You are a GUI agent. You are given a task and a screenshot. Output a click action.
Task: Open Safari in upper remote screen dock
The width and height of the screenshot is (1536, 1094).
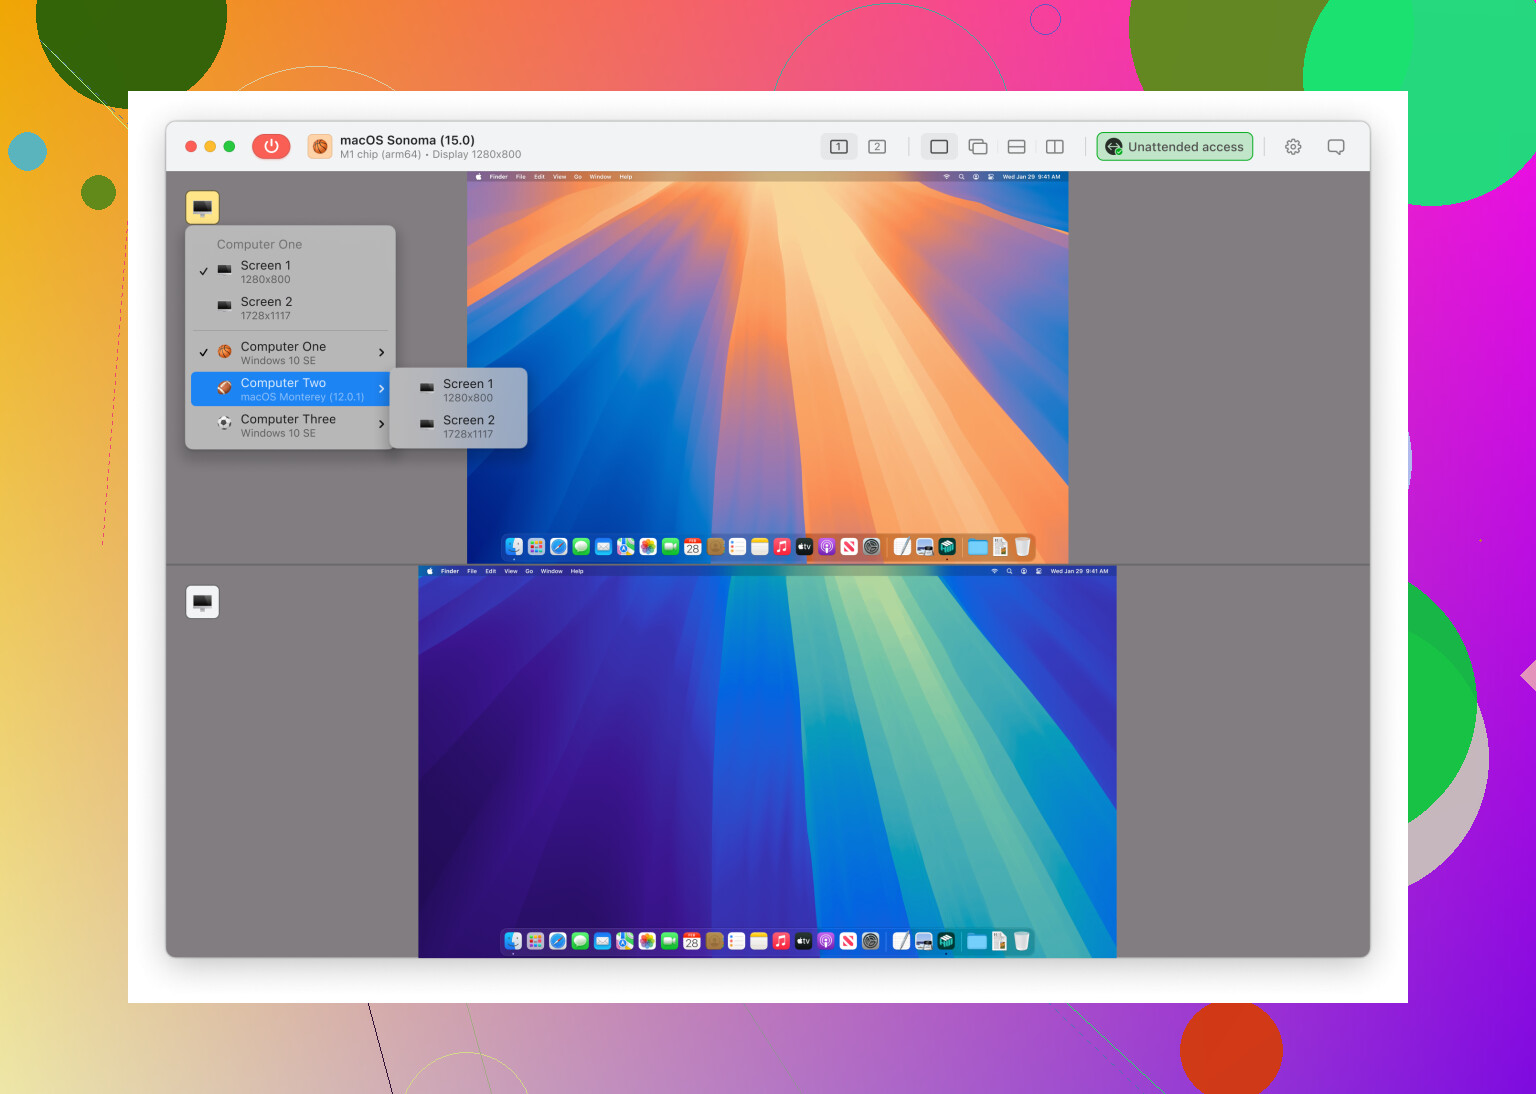tap(559, 546)
